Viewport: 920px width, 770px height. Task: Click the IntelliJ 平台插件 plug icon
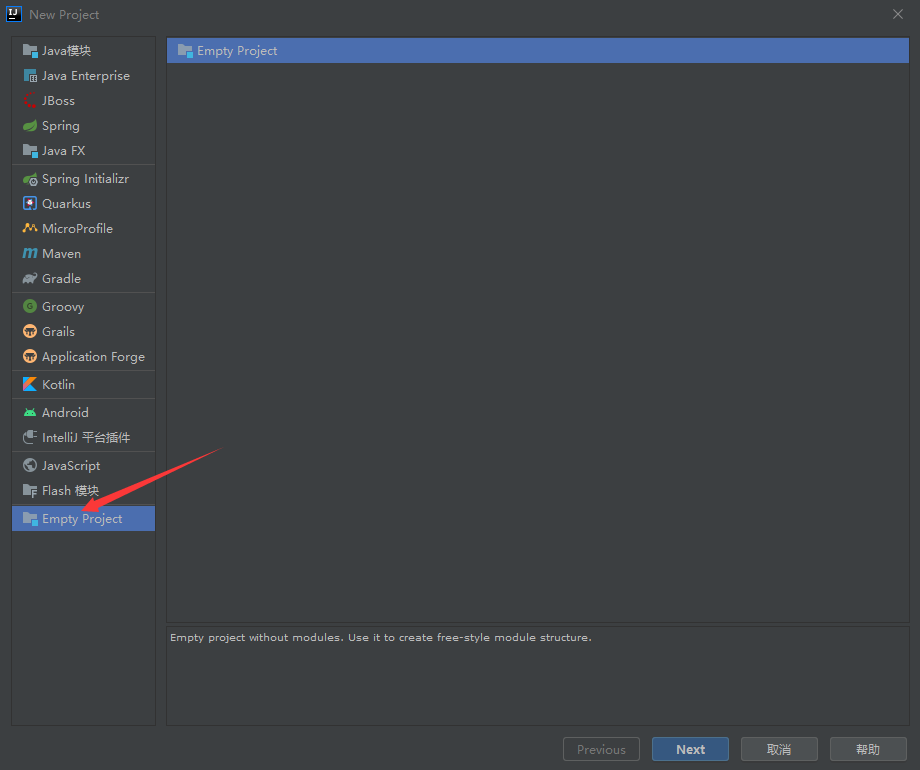pyautogui.click(x=30, y=437)
